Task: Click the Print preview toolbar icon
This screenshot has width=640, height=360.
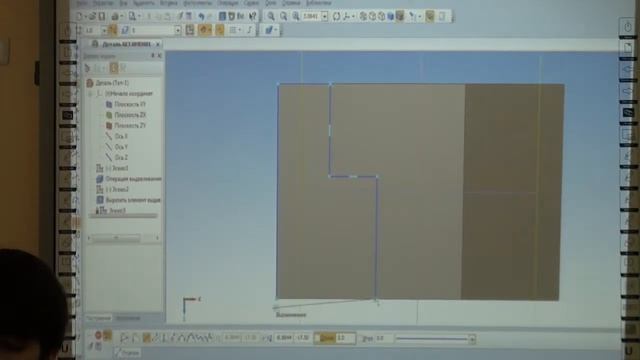Action: tap(133, 16)
